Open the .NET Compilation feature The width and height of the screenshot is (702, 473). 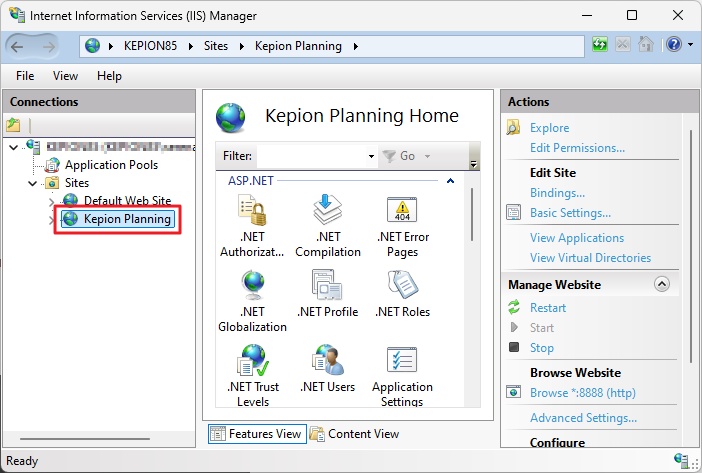(328, 226)
